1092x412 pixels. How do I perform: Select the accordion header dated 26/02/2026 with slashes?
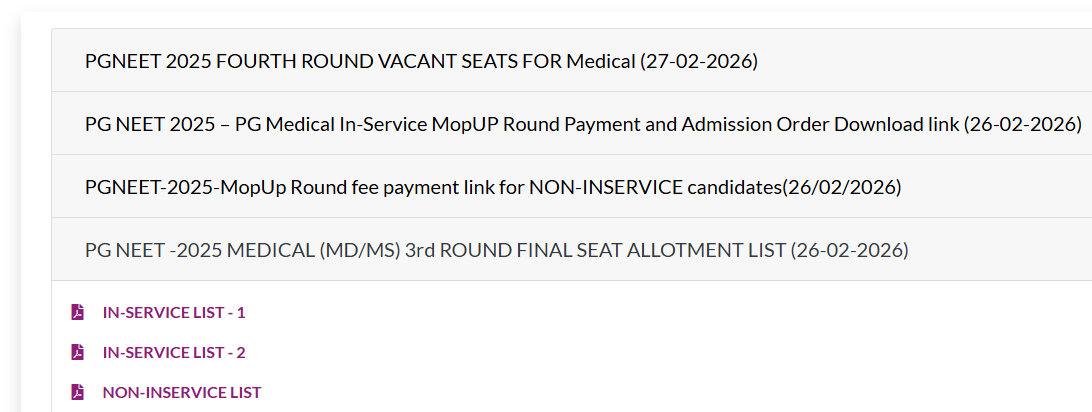click(493, 187)
